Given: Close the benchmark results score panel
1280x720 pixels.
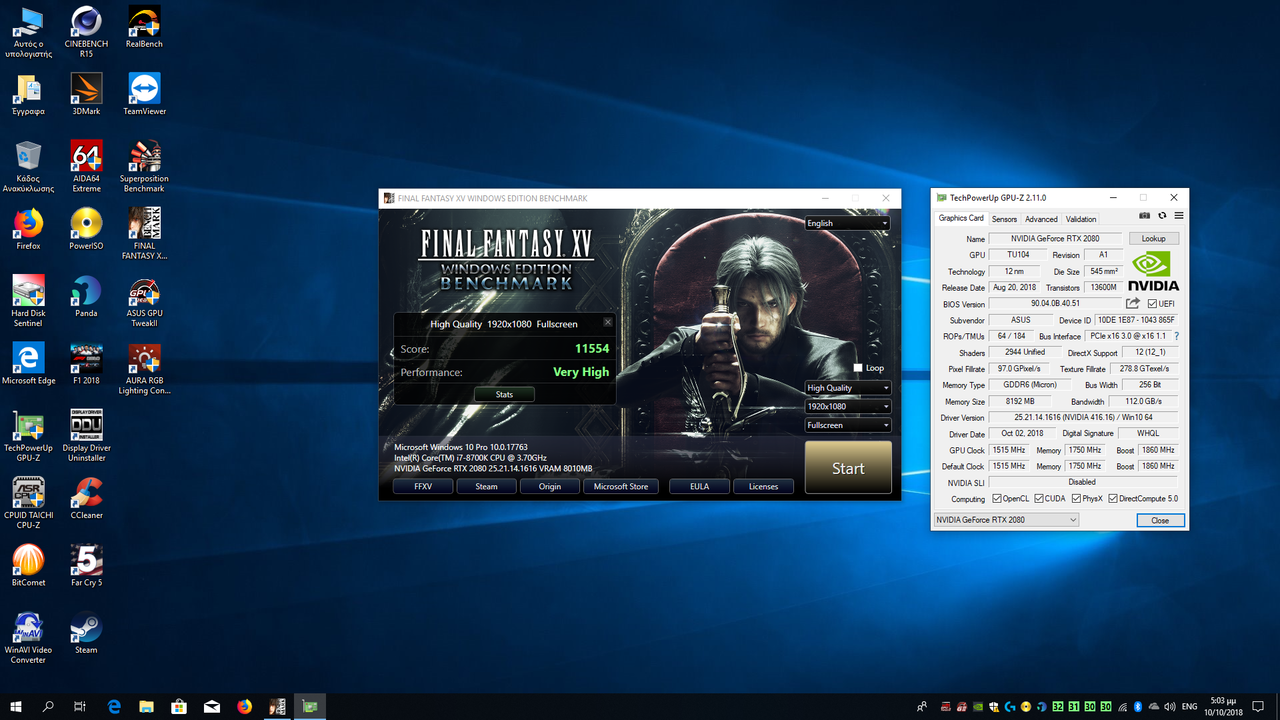Looking at the screenshot, I should point(608,323).
